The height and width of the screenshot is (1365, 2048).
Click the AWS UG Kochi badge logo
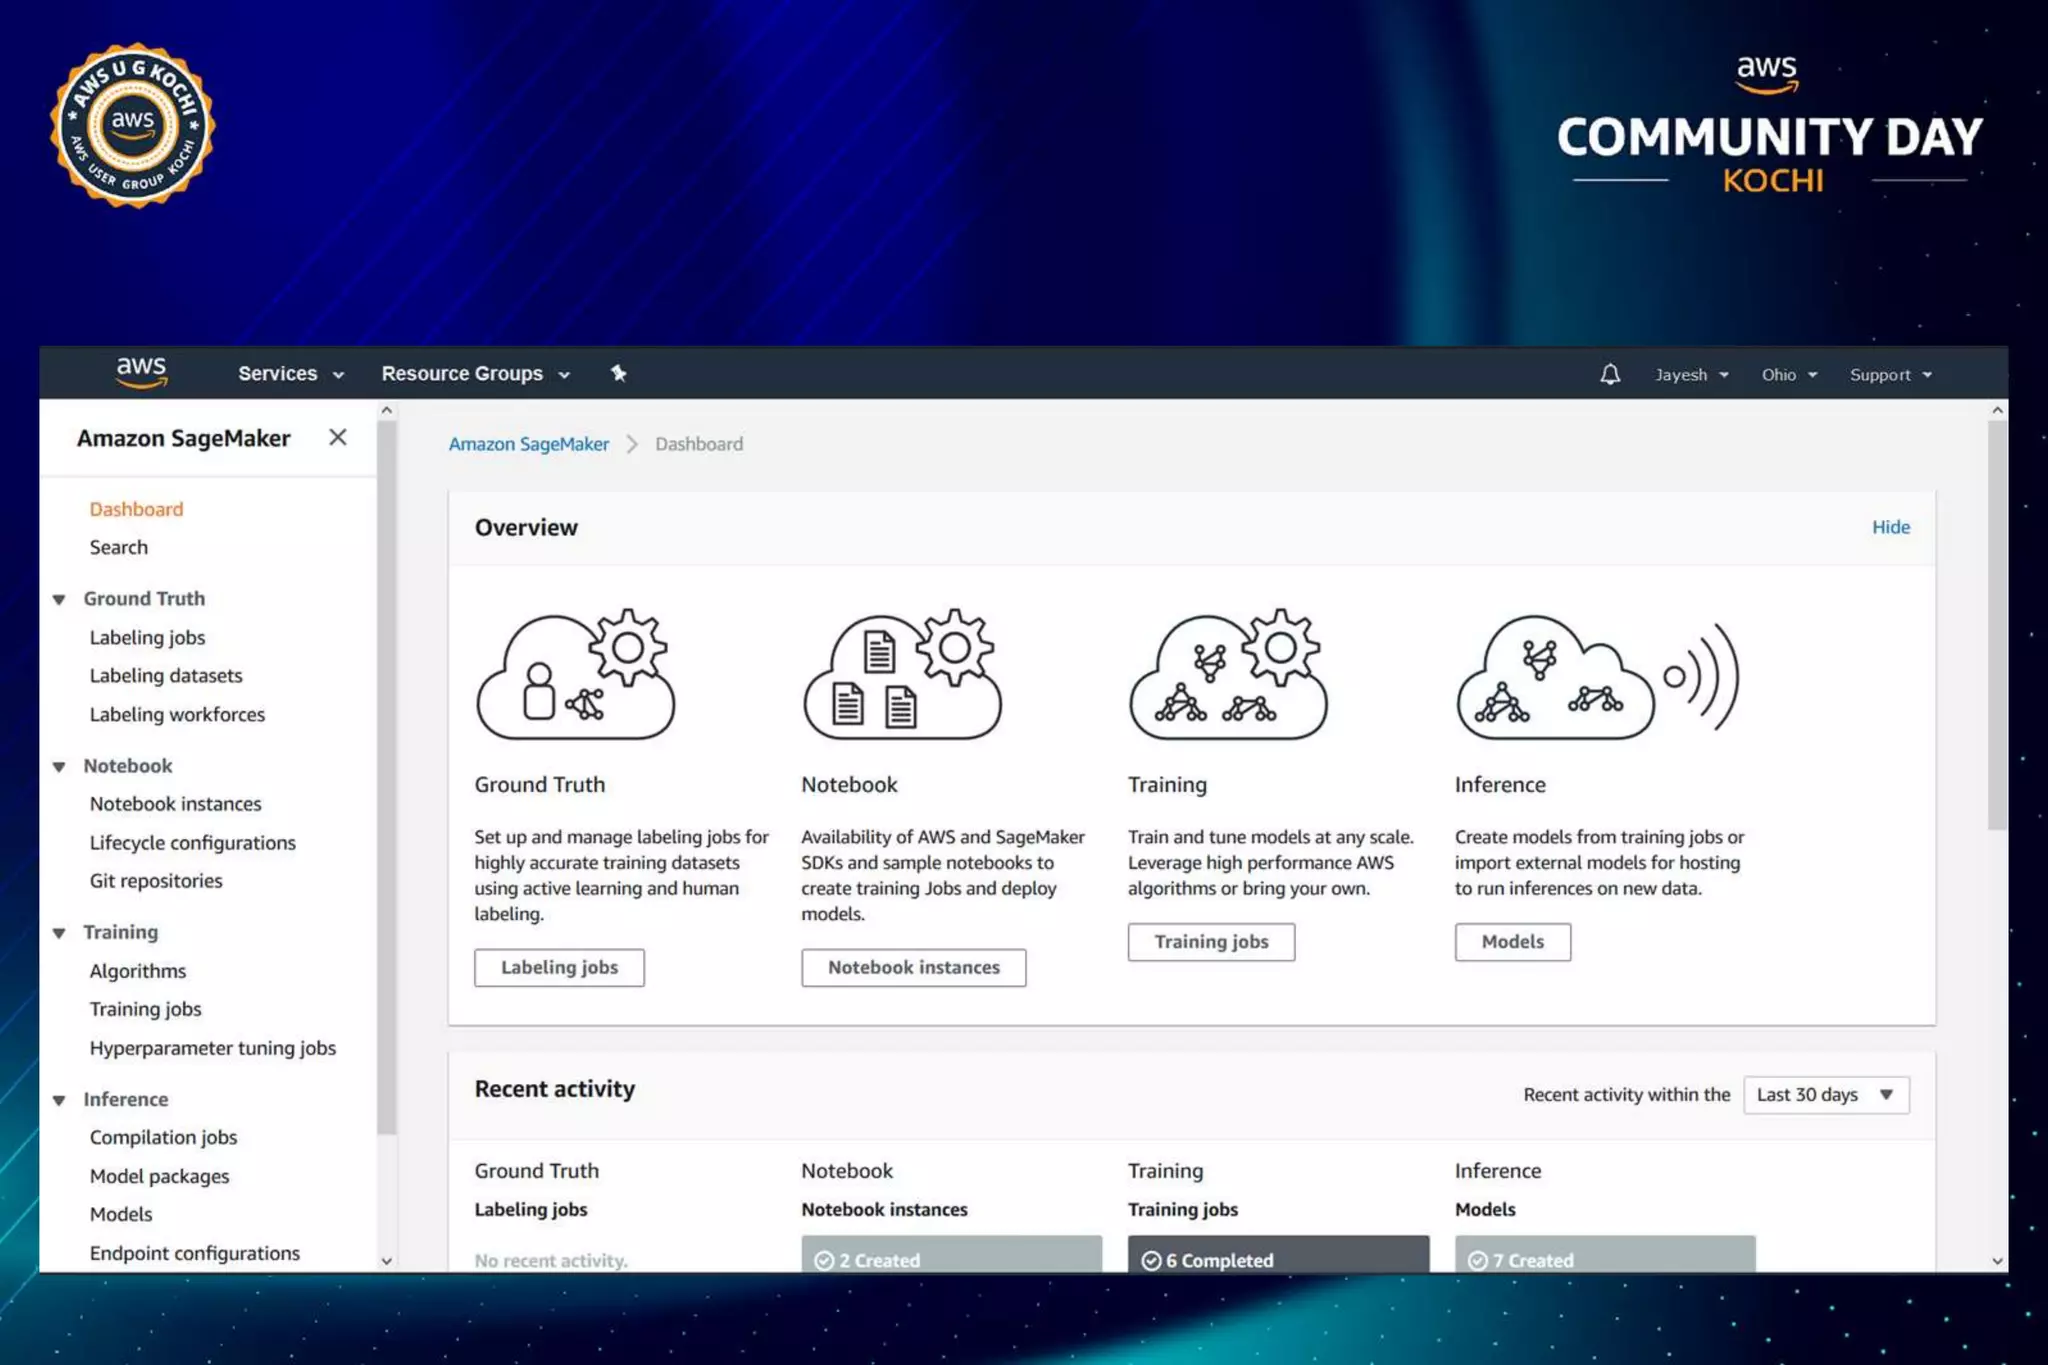pyautogui.click(x=132, y=125)
